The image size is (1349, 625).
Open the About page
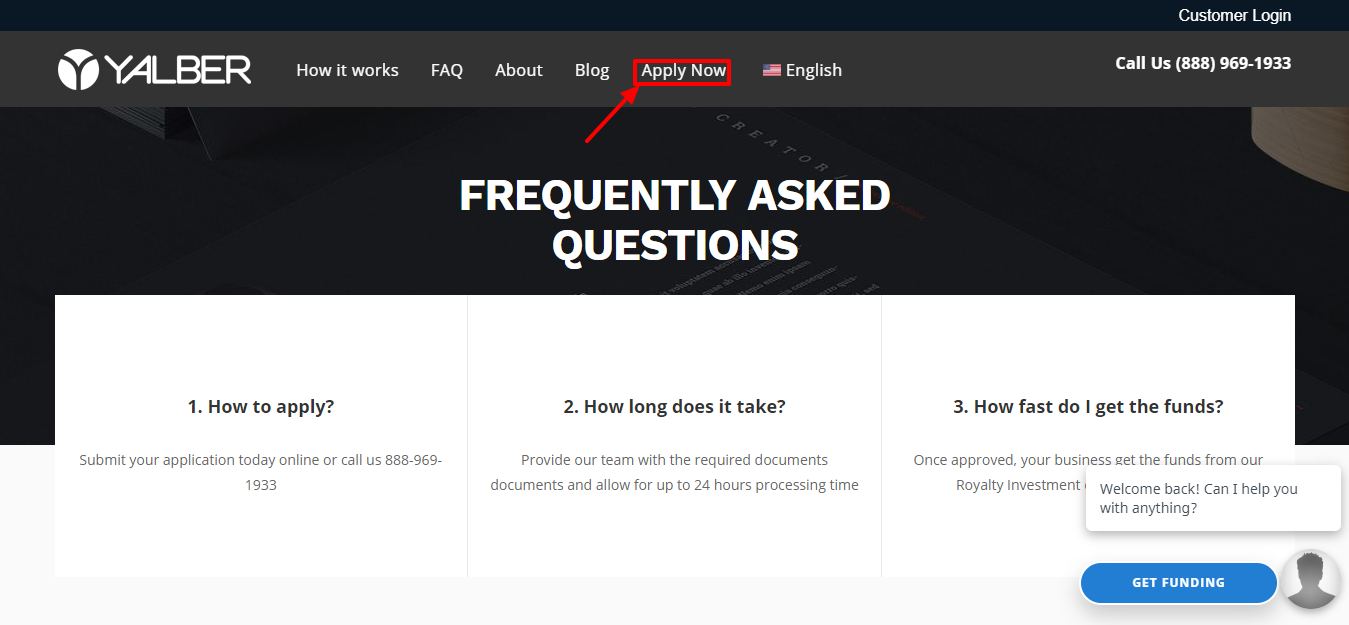[x=518, y=70]
